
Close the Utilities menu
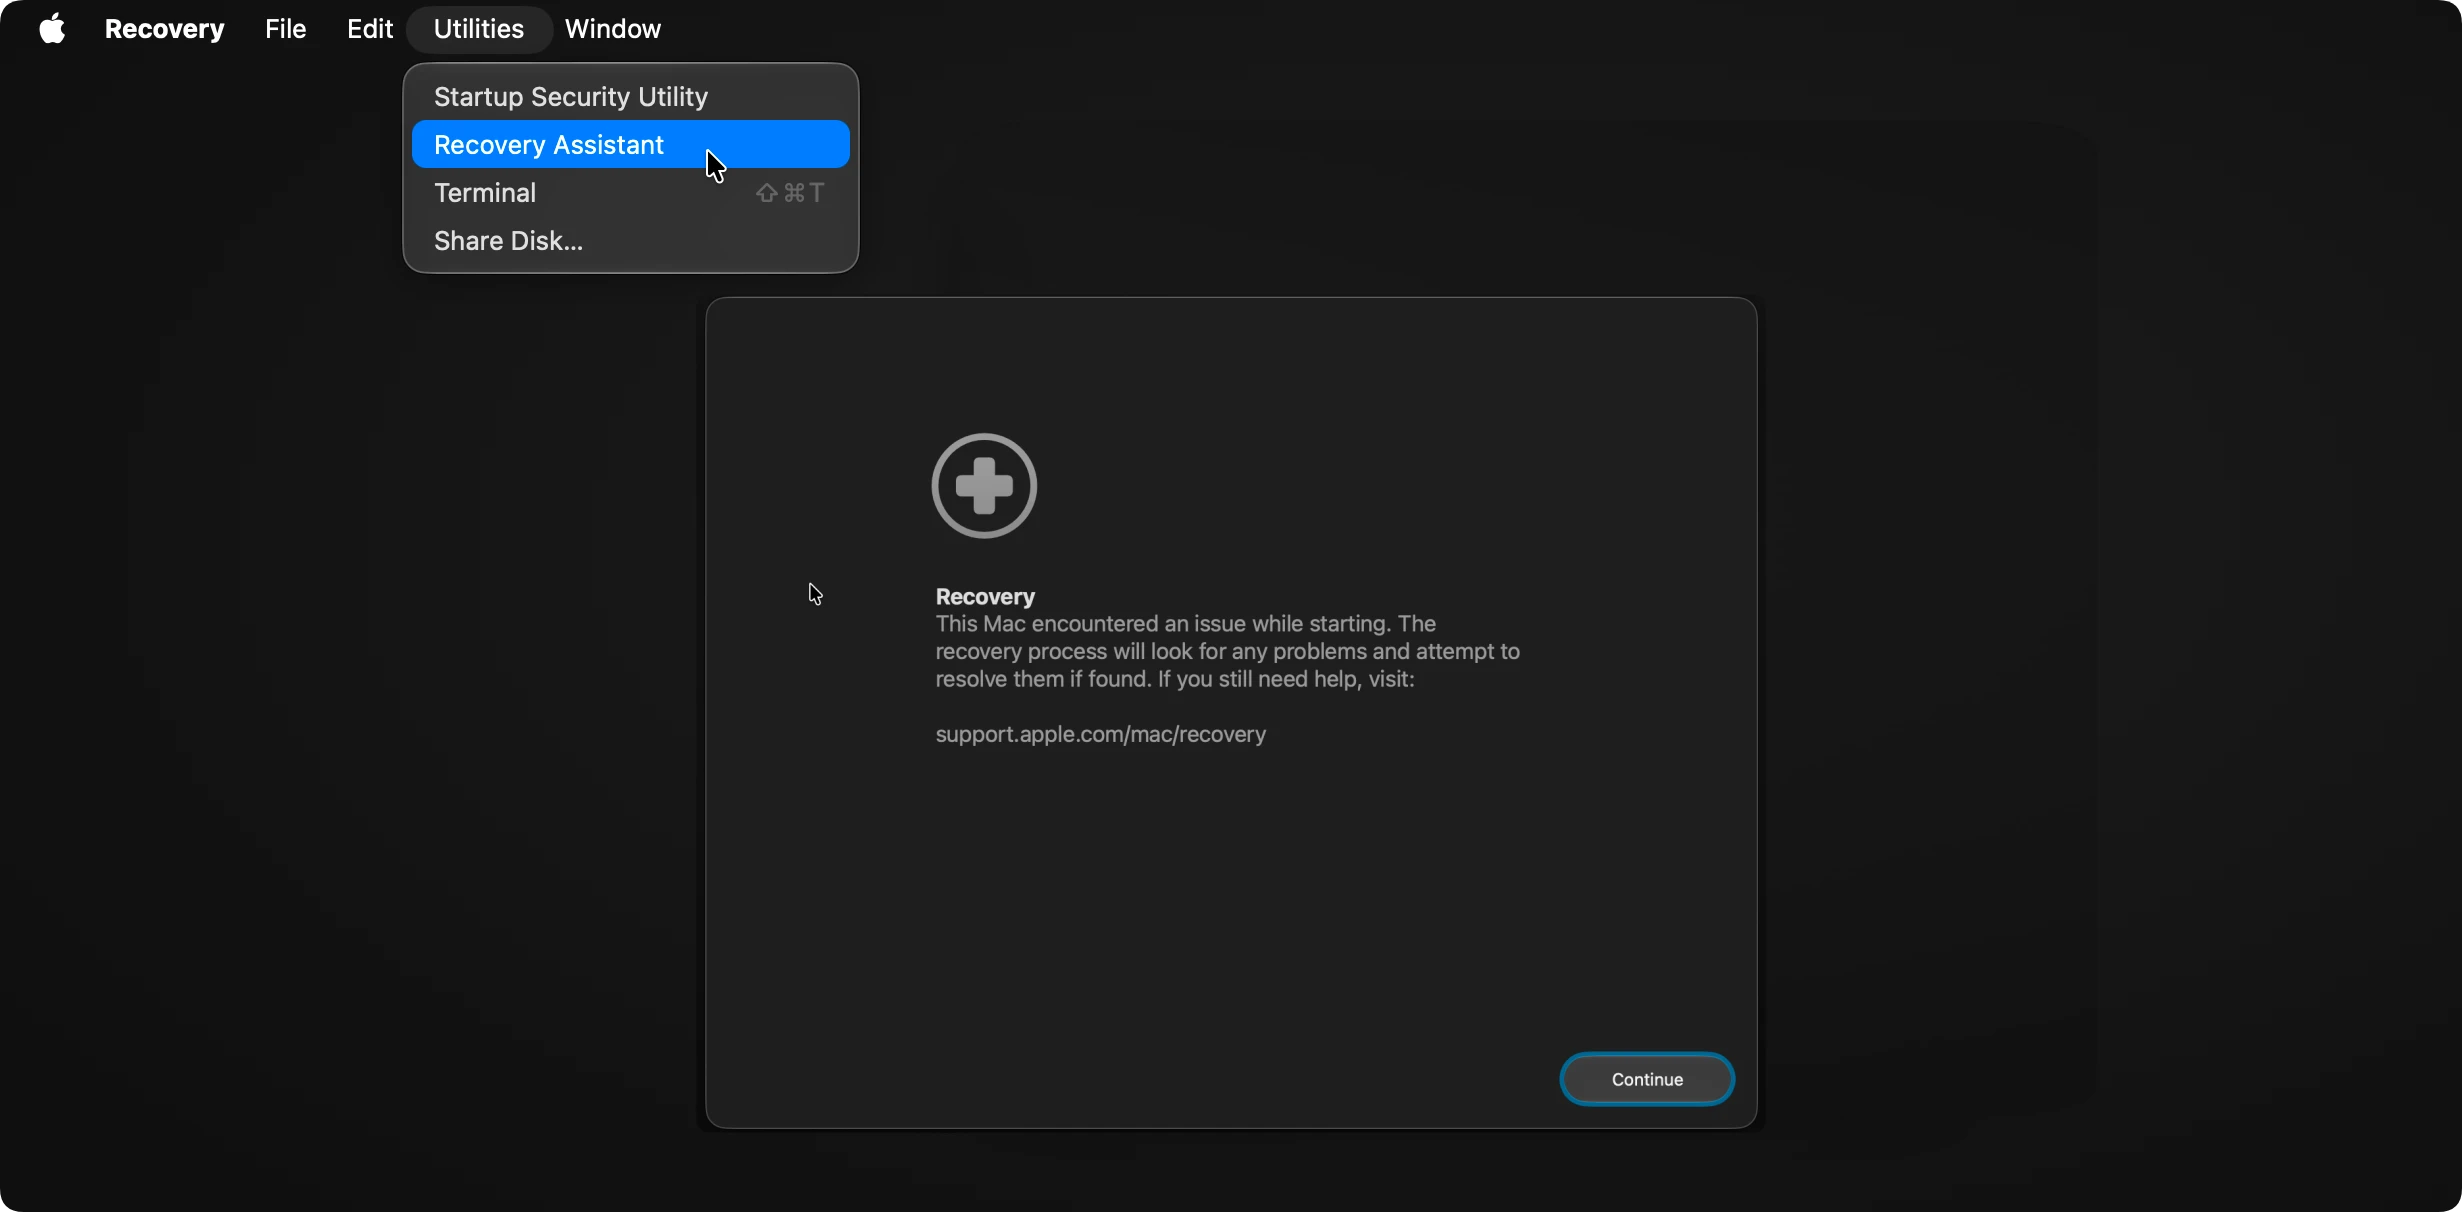(478, 29)
